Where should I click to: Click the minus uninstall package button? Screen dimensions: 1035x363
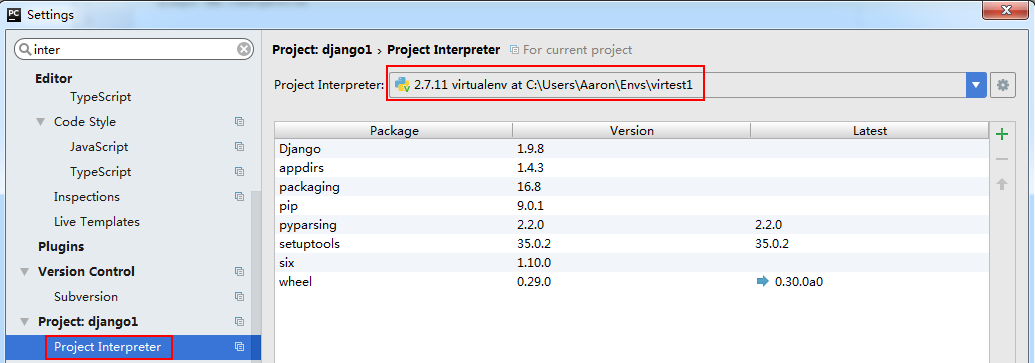coord(1002,159)
